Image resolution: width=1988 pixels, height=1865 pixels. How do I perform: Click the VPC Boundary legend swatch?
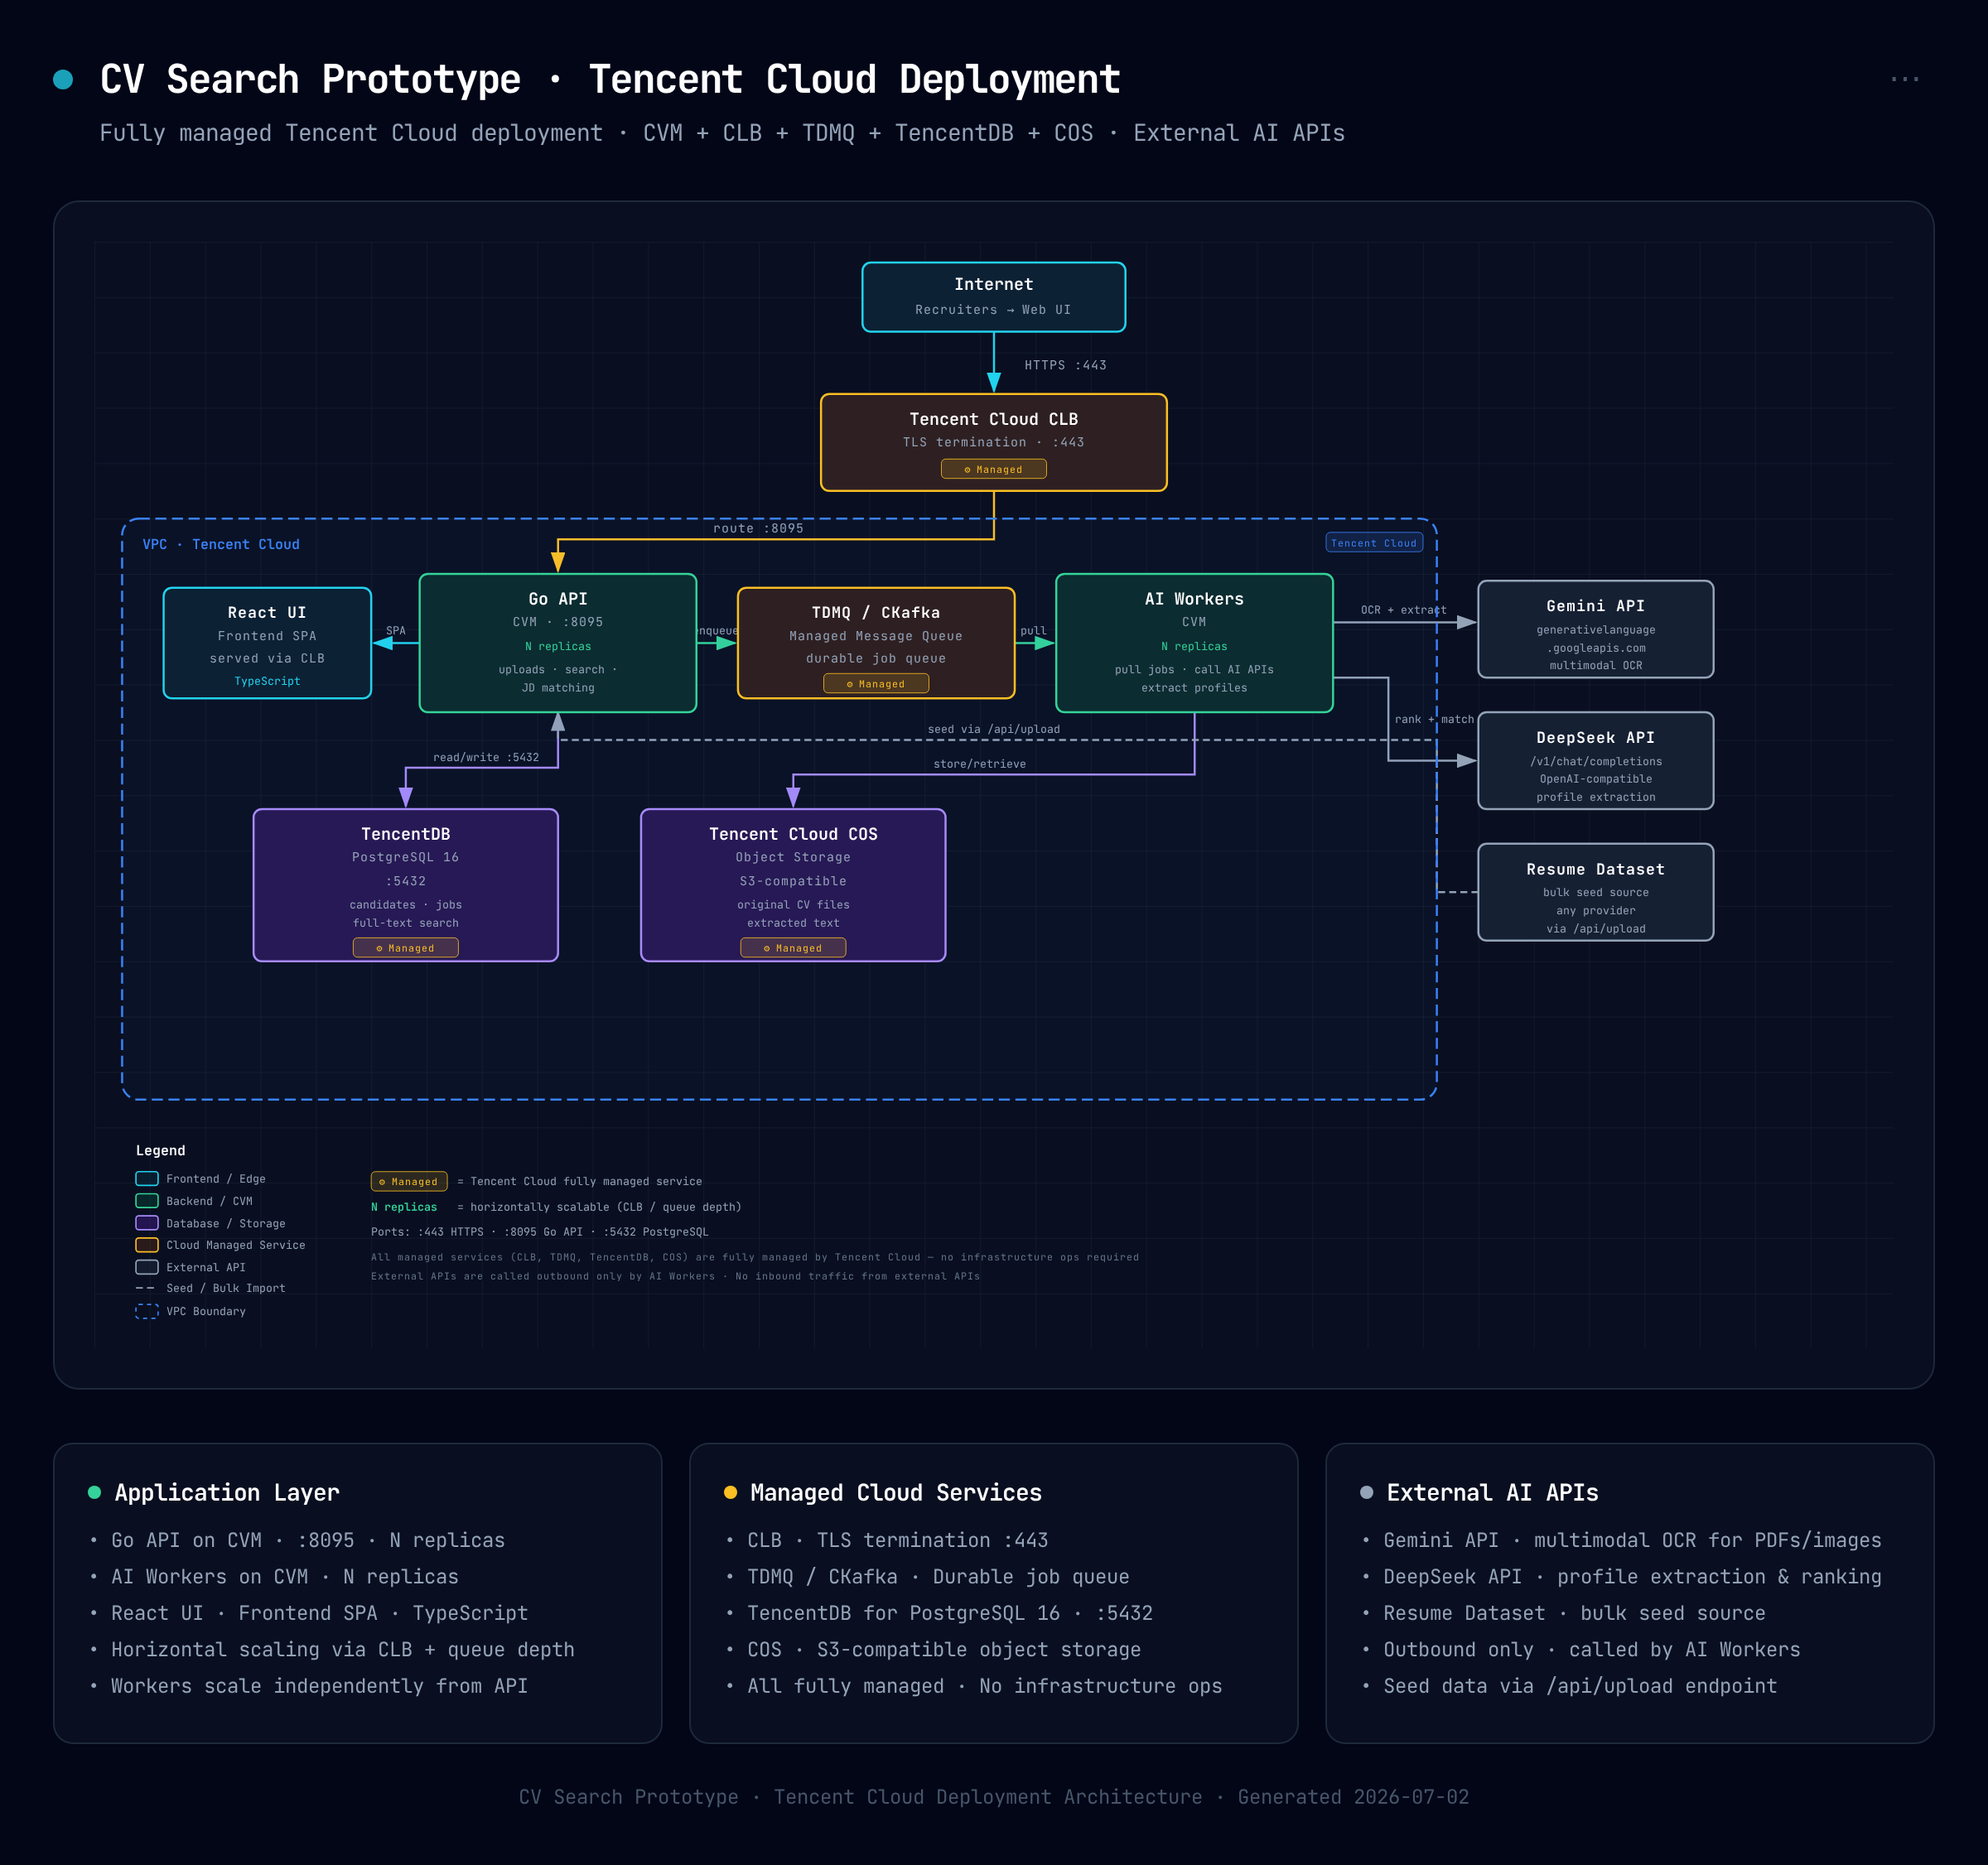[x=147, y=1311]
